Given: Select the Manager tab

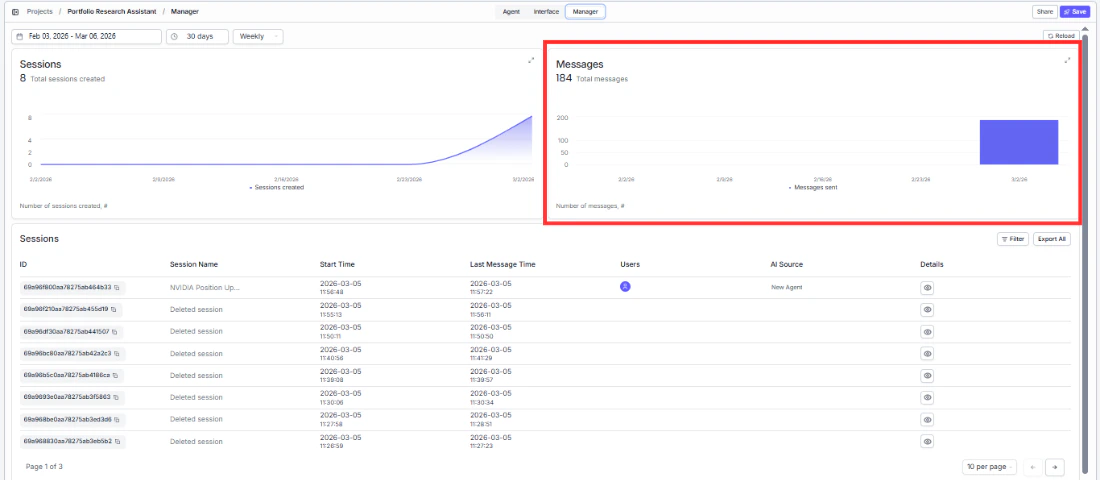Looking at the screenshot, I should (x=585, y=12).
